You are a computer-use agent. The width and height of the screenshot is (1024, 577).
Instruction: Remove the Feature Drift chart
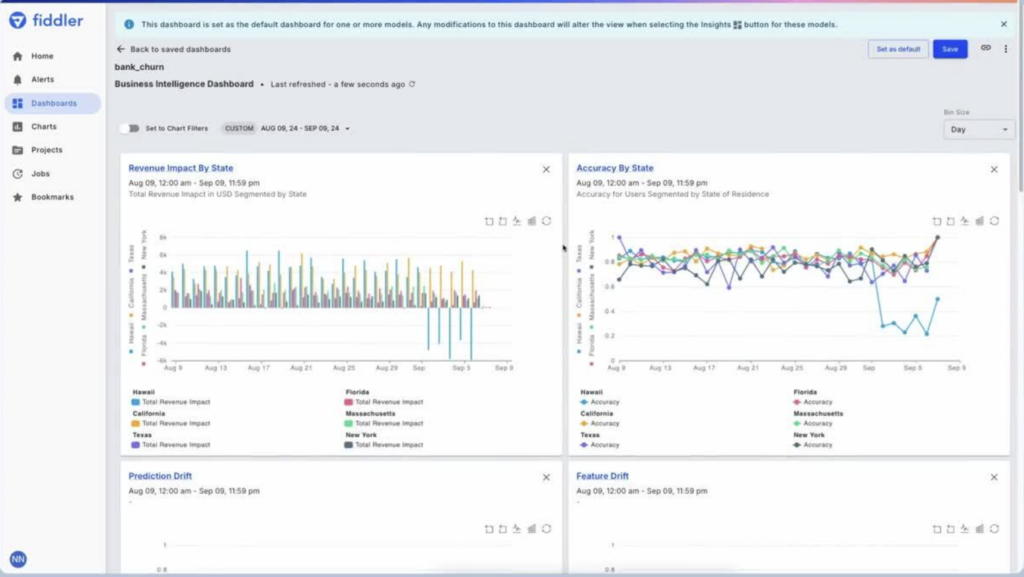(x=994, y=478)
